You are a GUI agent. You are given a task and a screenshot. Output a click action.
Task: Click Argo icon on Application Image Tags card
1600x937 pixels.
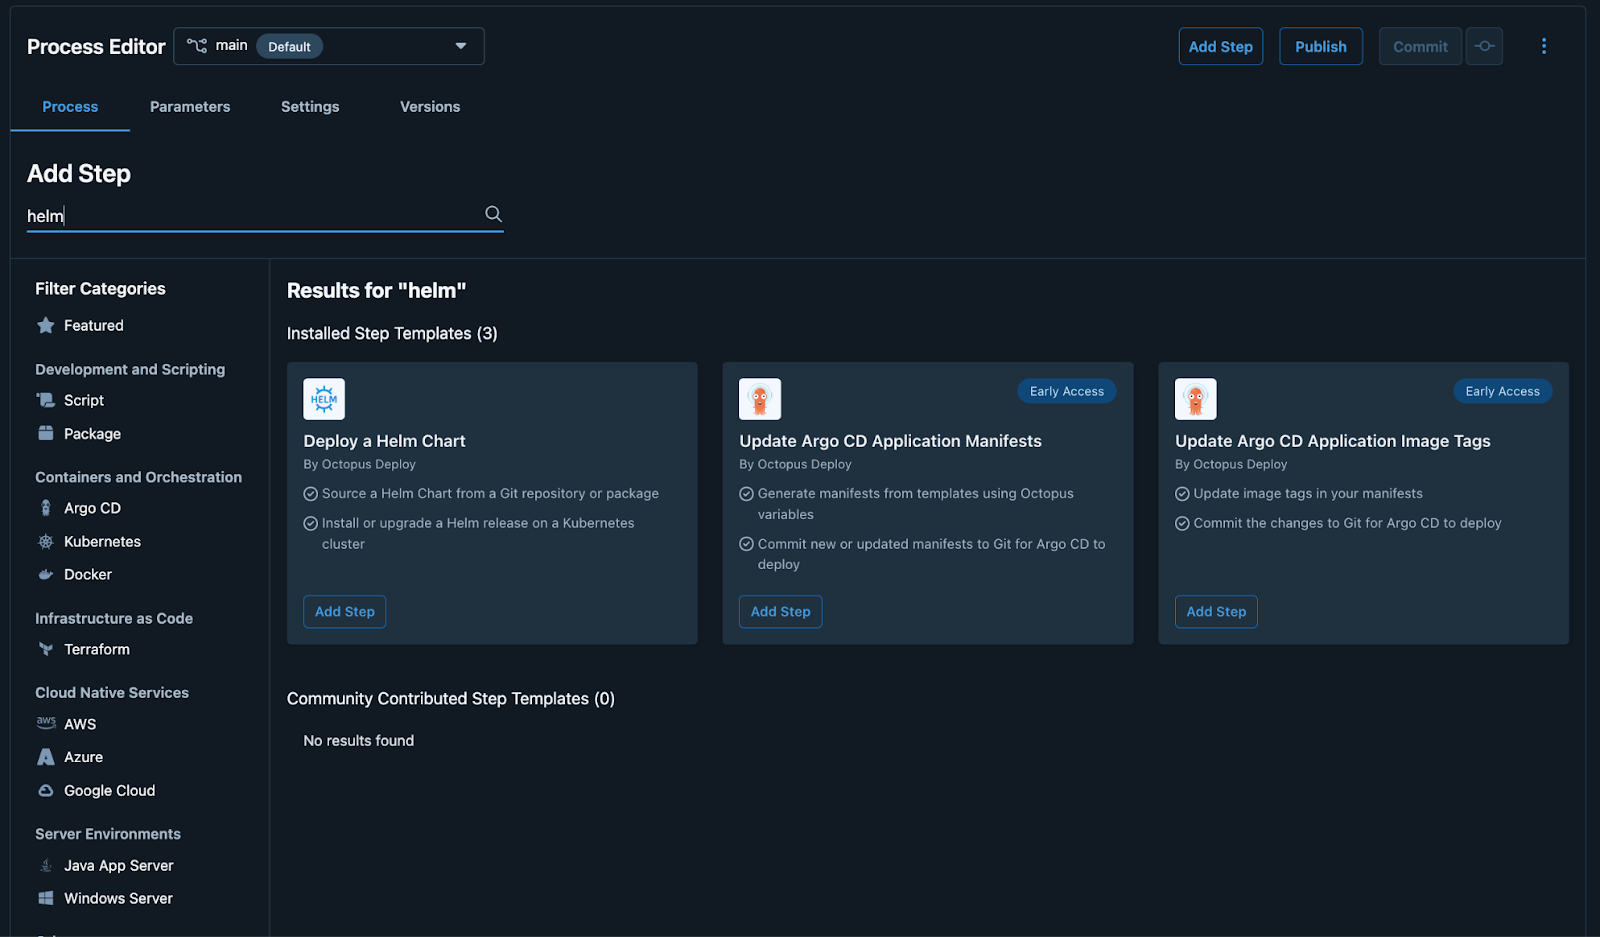point(1196,399)
